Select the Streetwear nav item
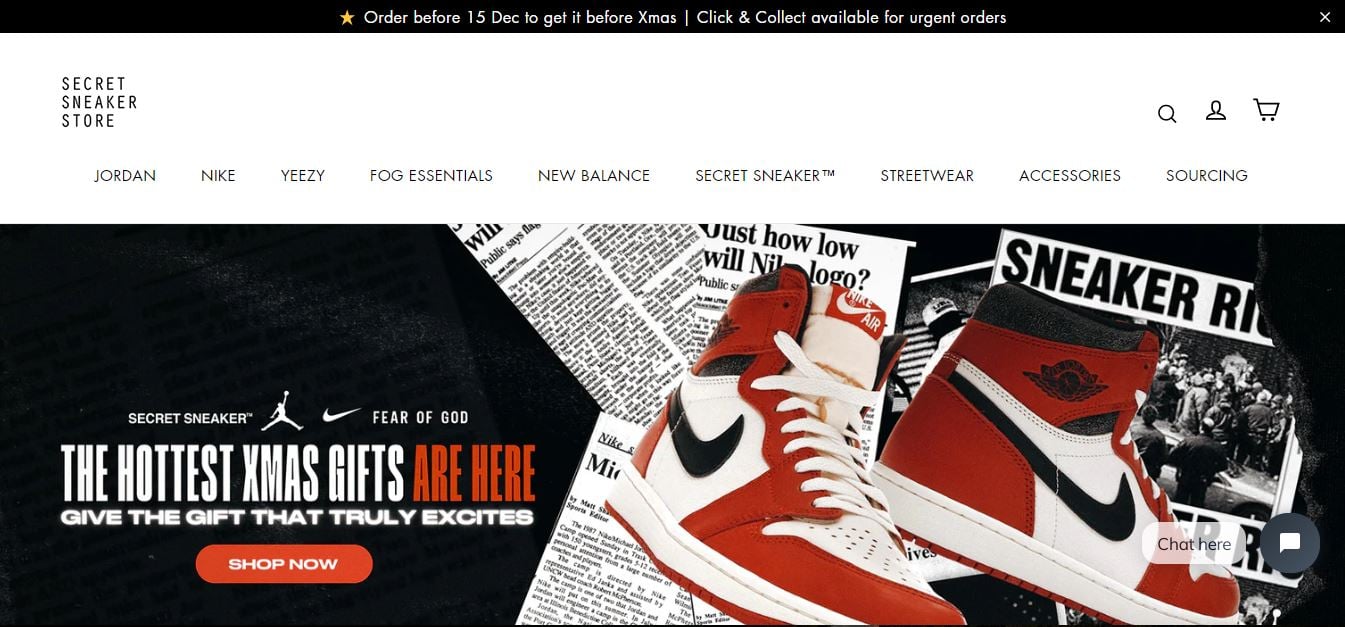The image size is (1345, 627). [927, 176]
